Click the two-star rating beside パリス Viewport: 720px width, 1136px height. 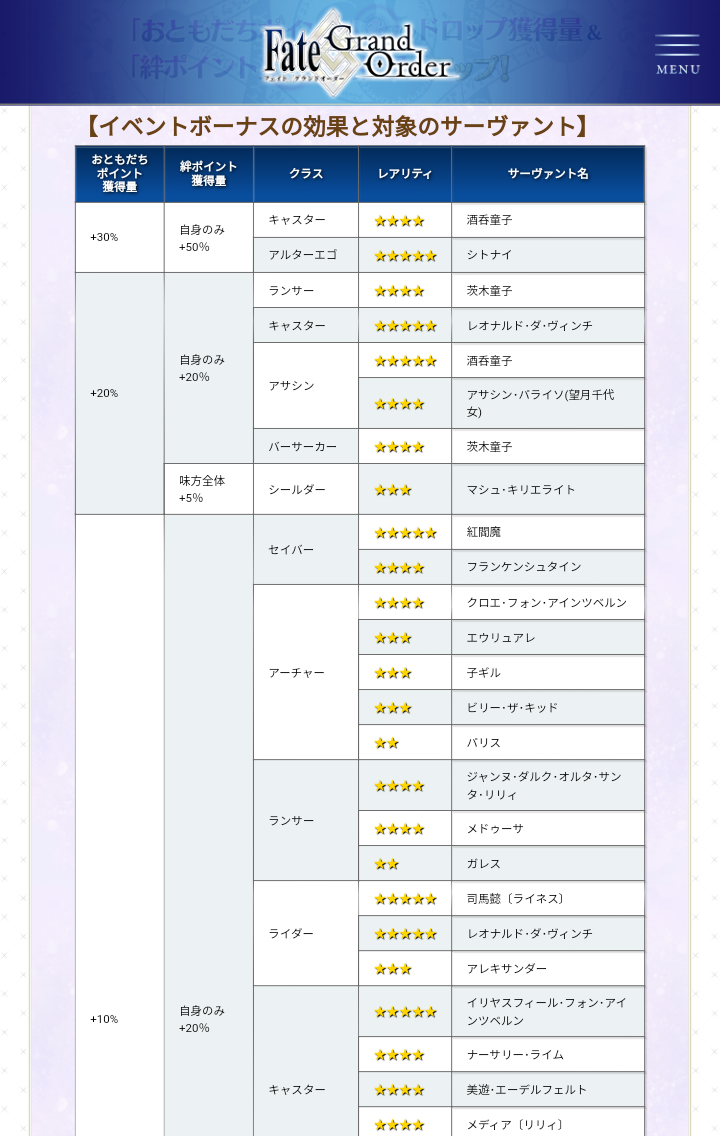[x=386, y=742]
